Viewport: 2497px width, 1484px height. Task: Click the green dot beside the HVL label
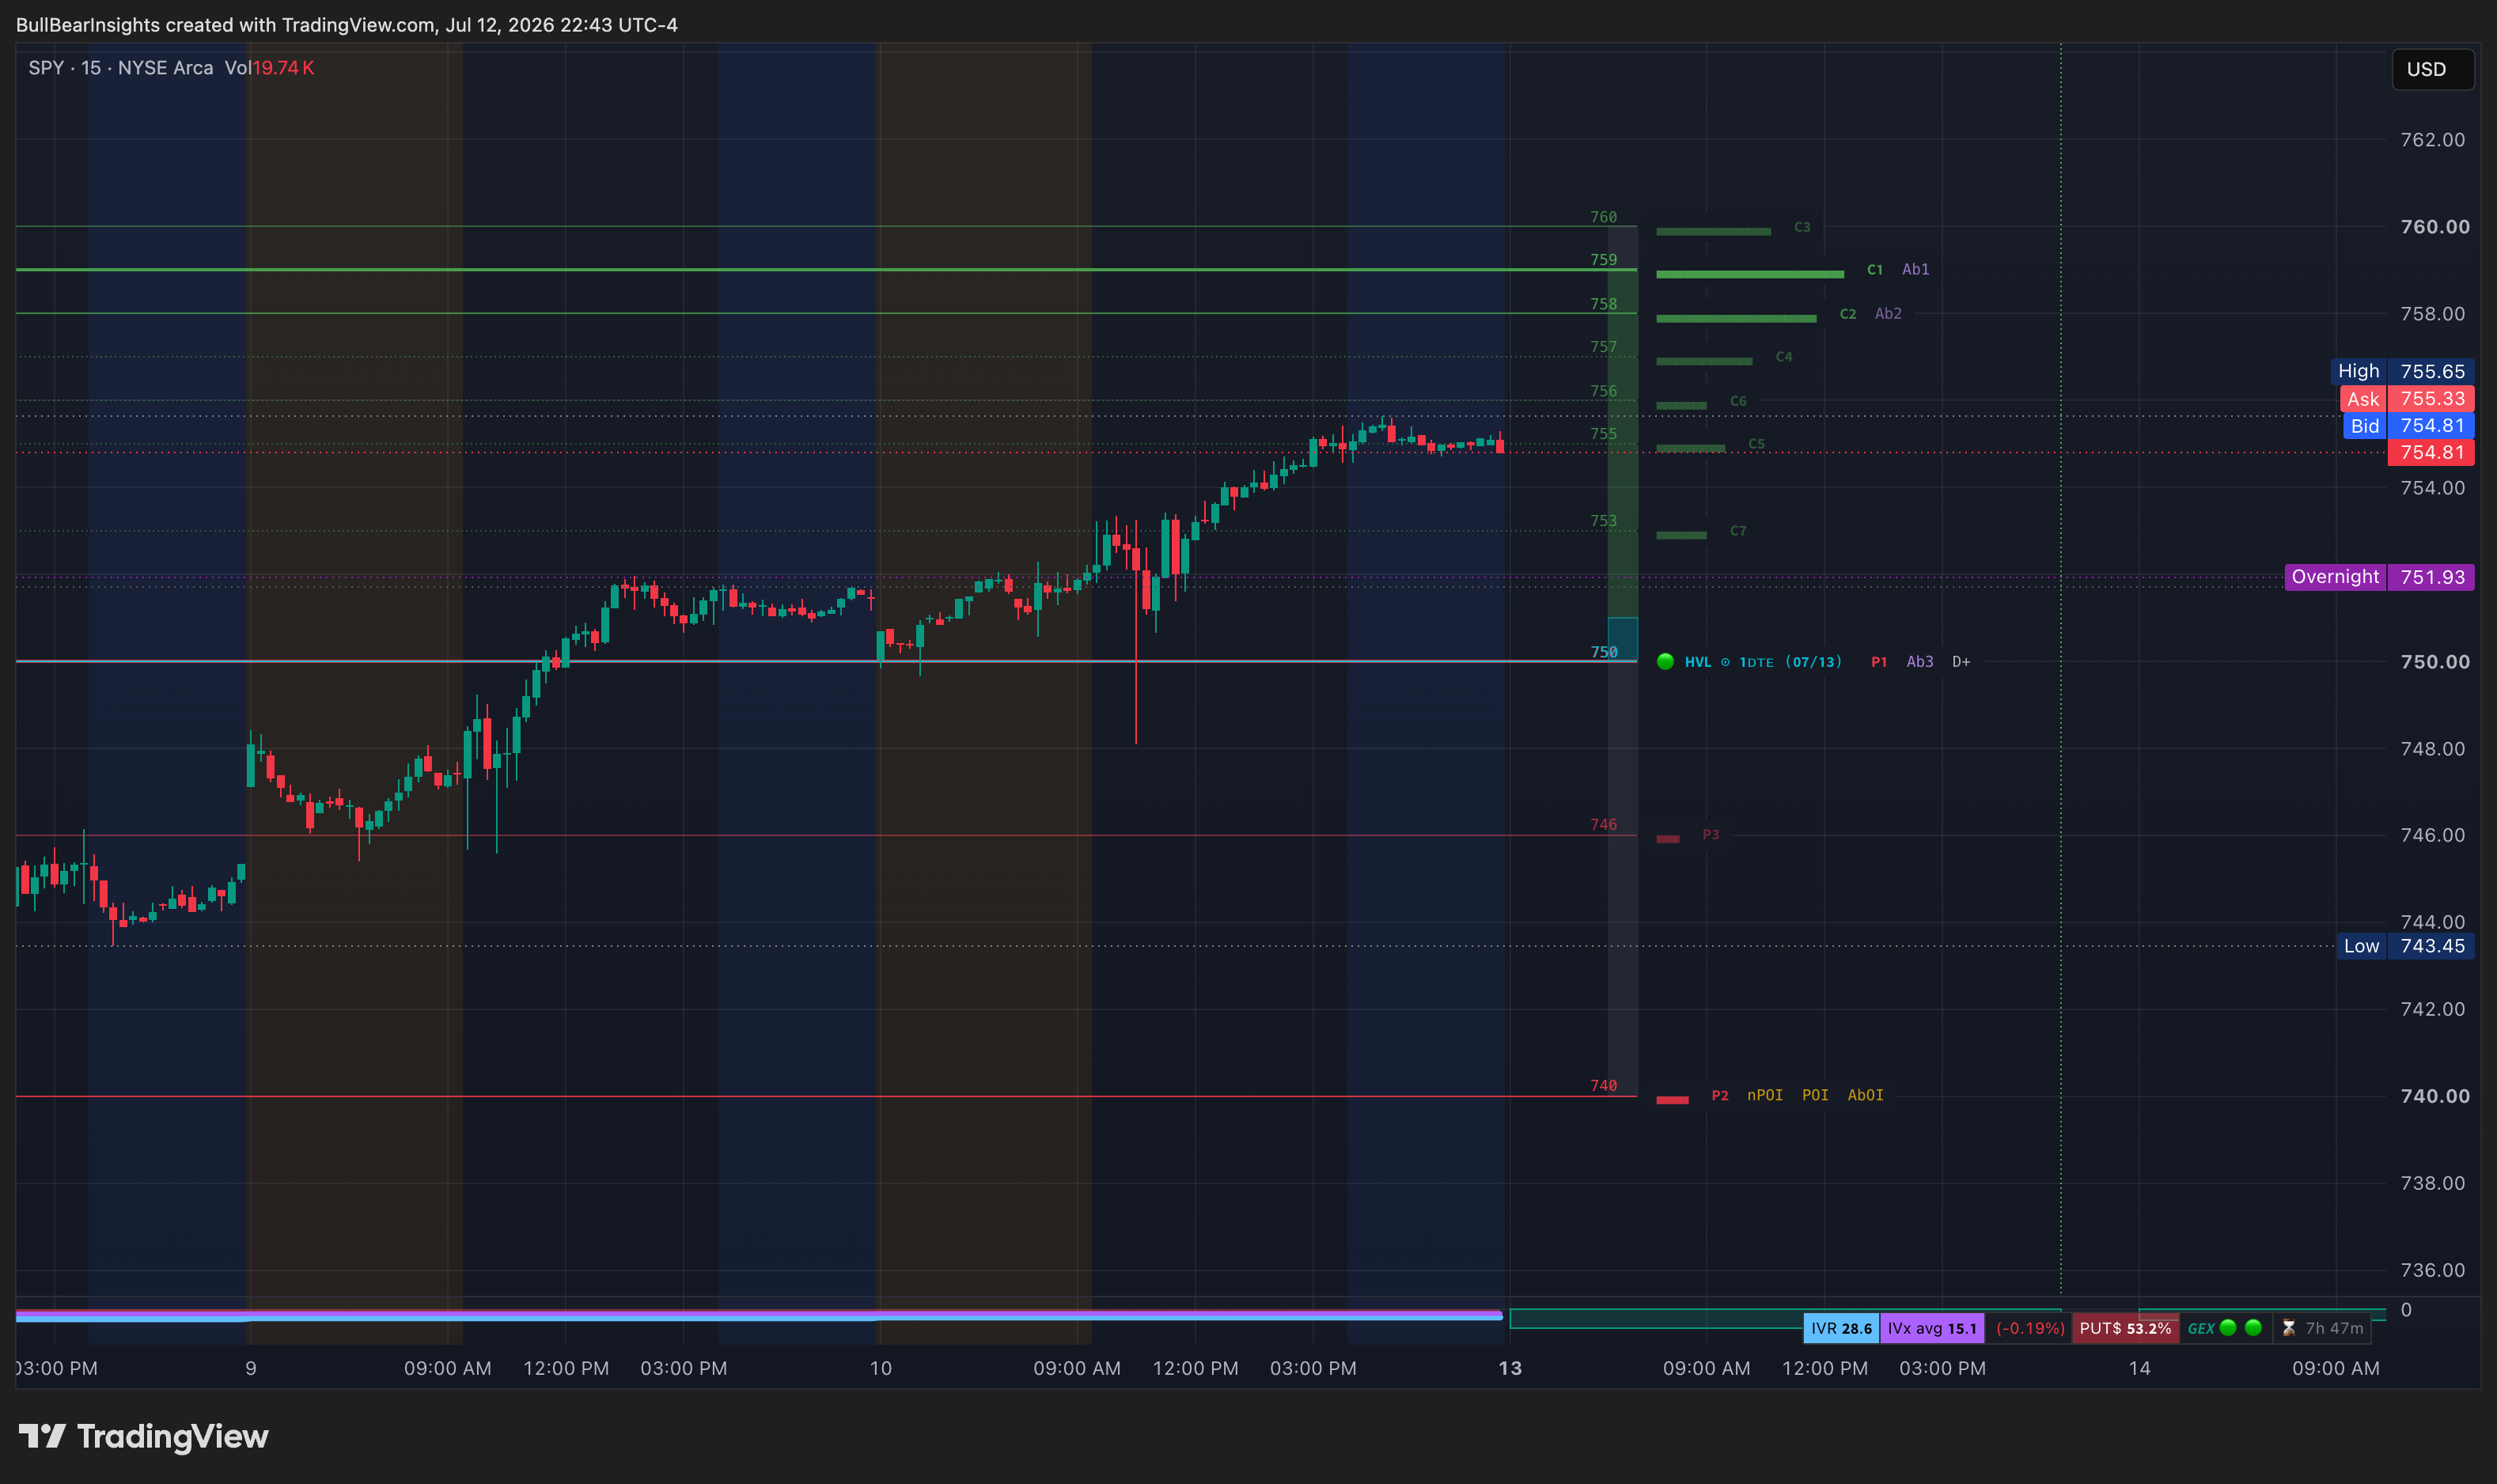(x=1665, y=661)
